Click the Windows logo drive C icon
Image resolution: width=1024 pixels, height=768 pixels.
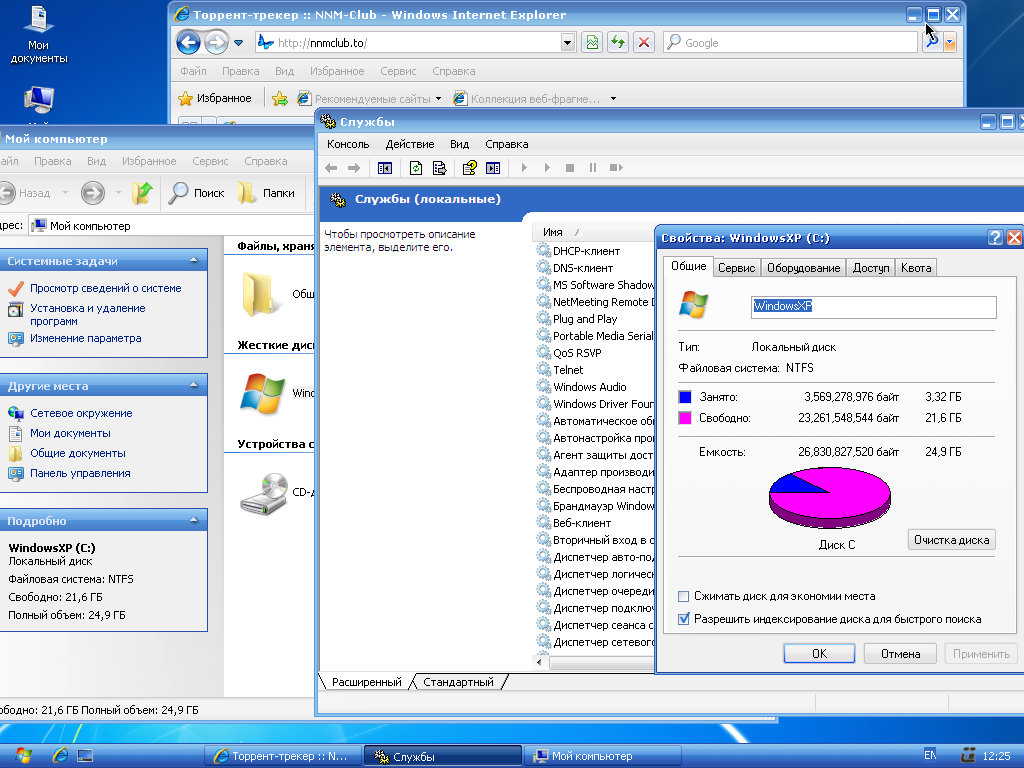[x=263, y=394]
